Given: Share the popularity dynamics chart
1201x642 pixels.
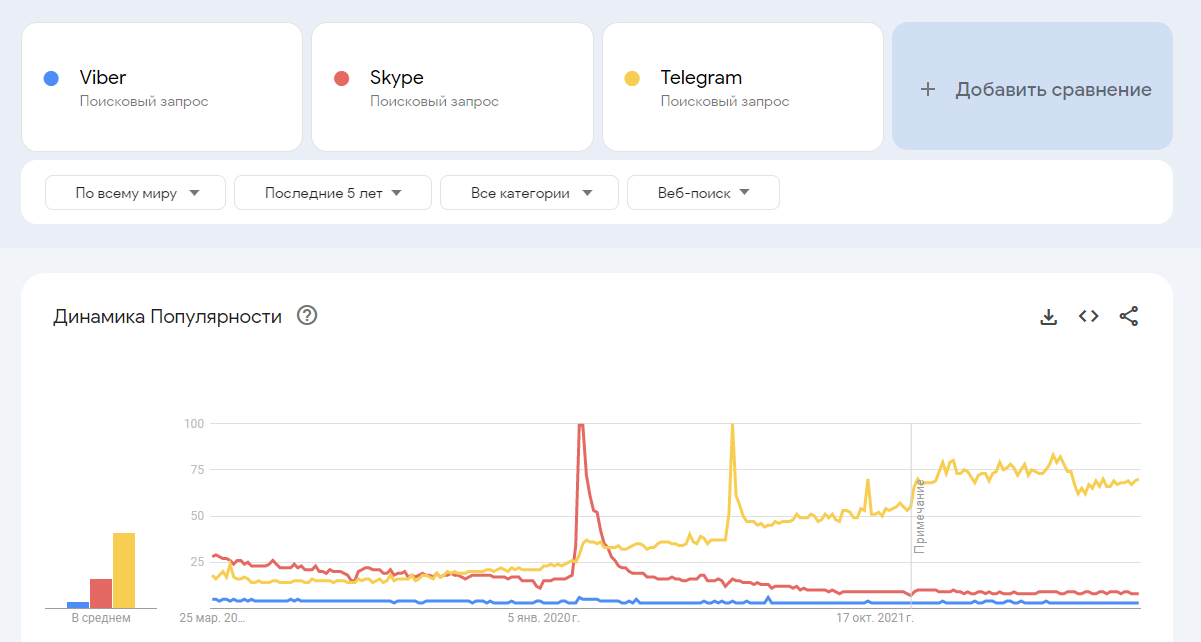Looking at the screenshot, I should [1129, 317].
